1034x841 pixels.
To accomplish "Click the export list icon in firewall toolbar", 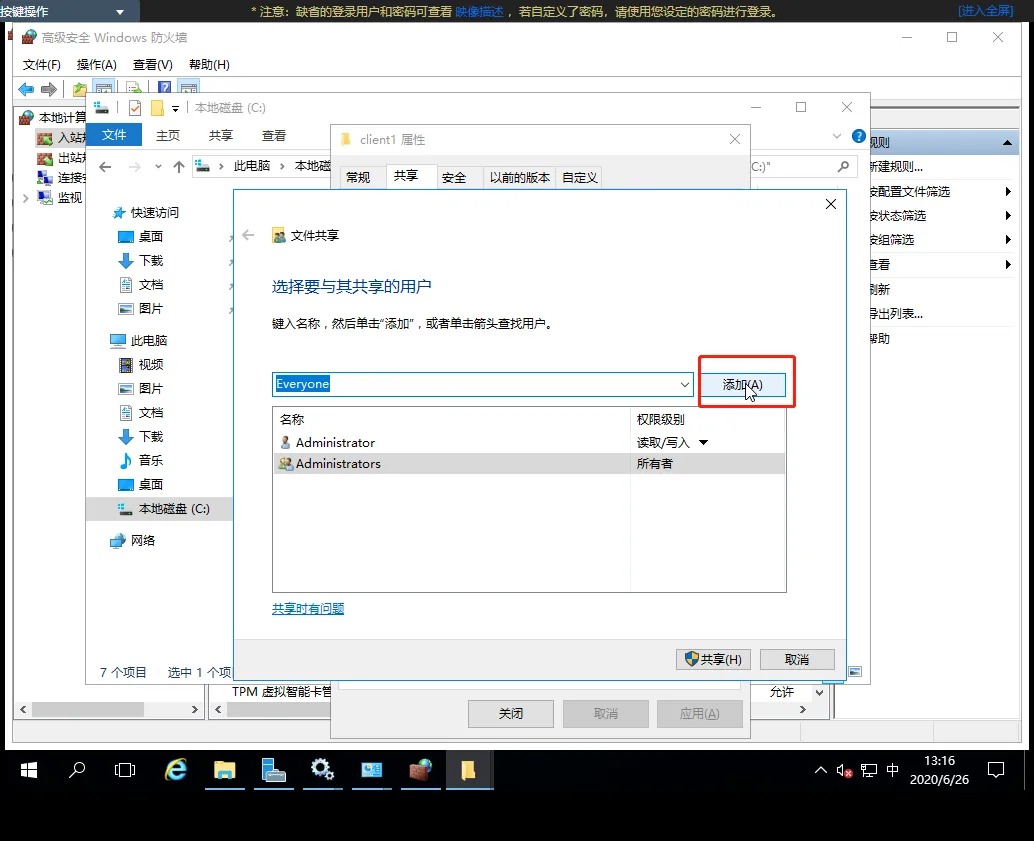I will [133, 88].
